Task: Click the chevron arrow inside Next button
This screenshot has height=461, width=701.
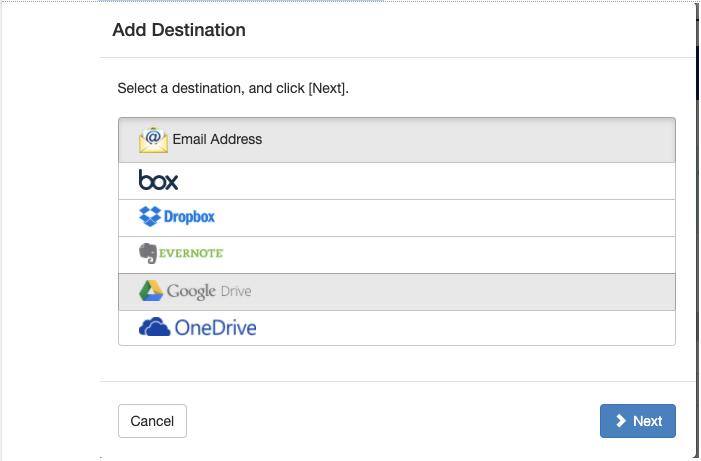Action: coord(621,421)
